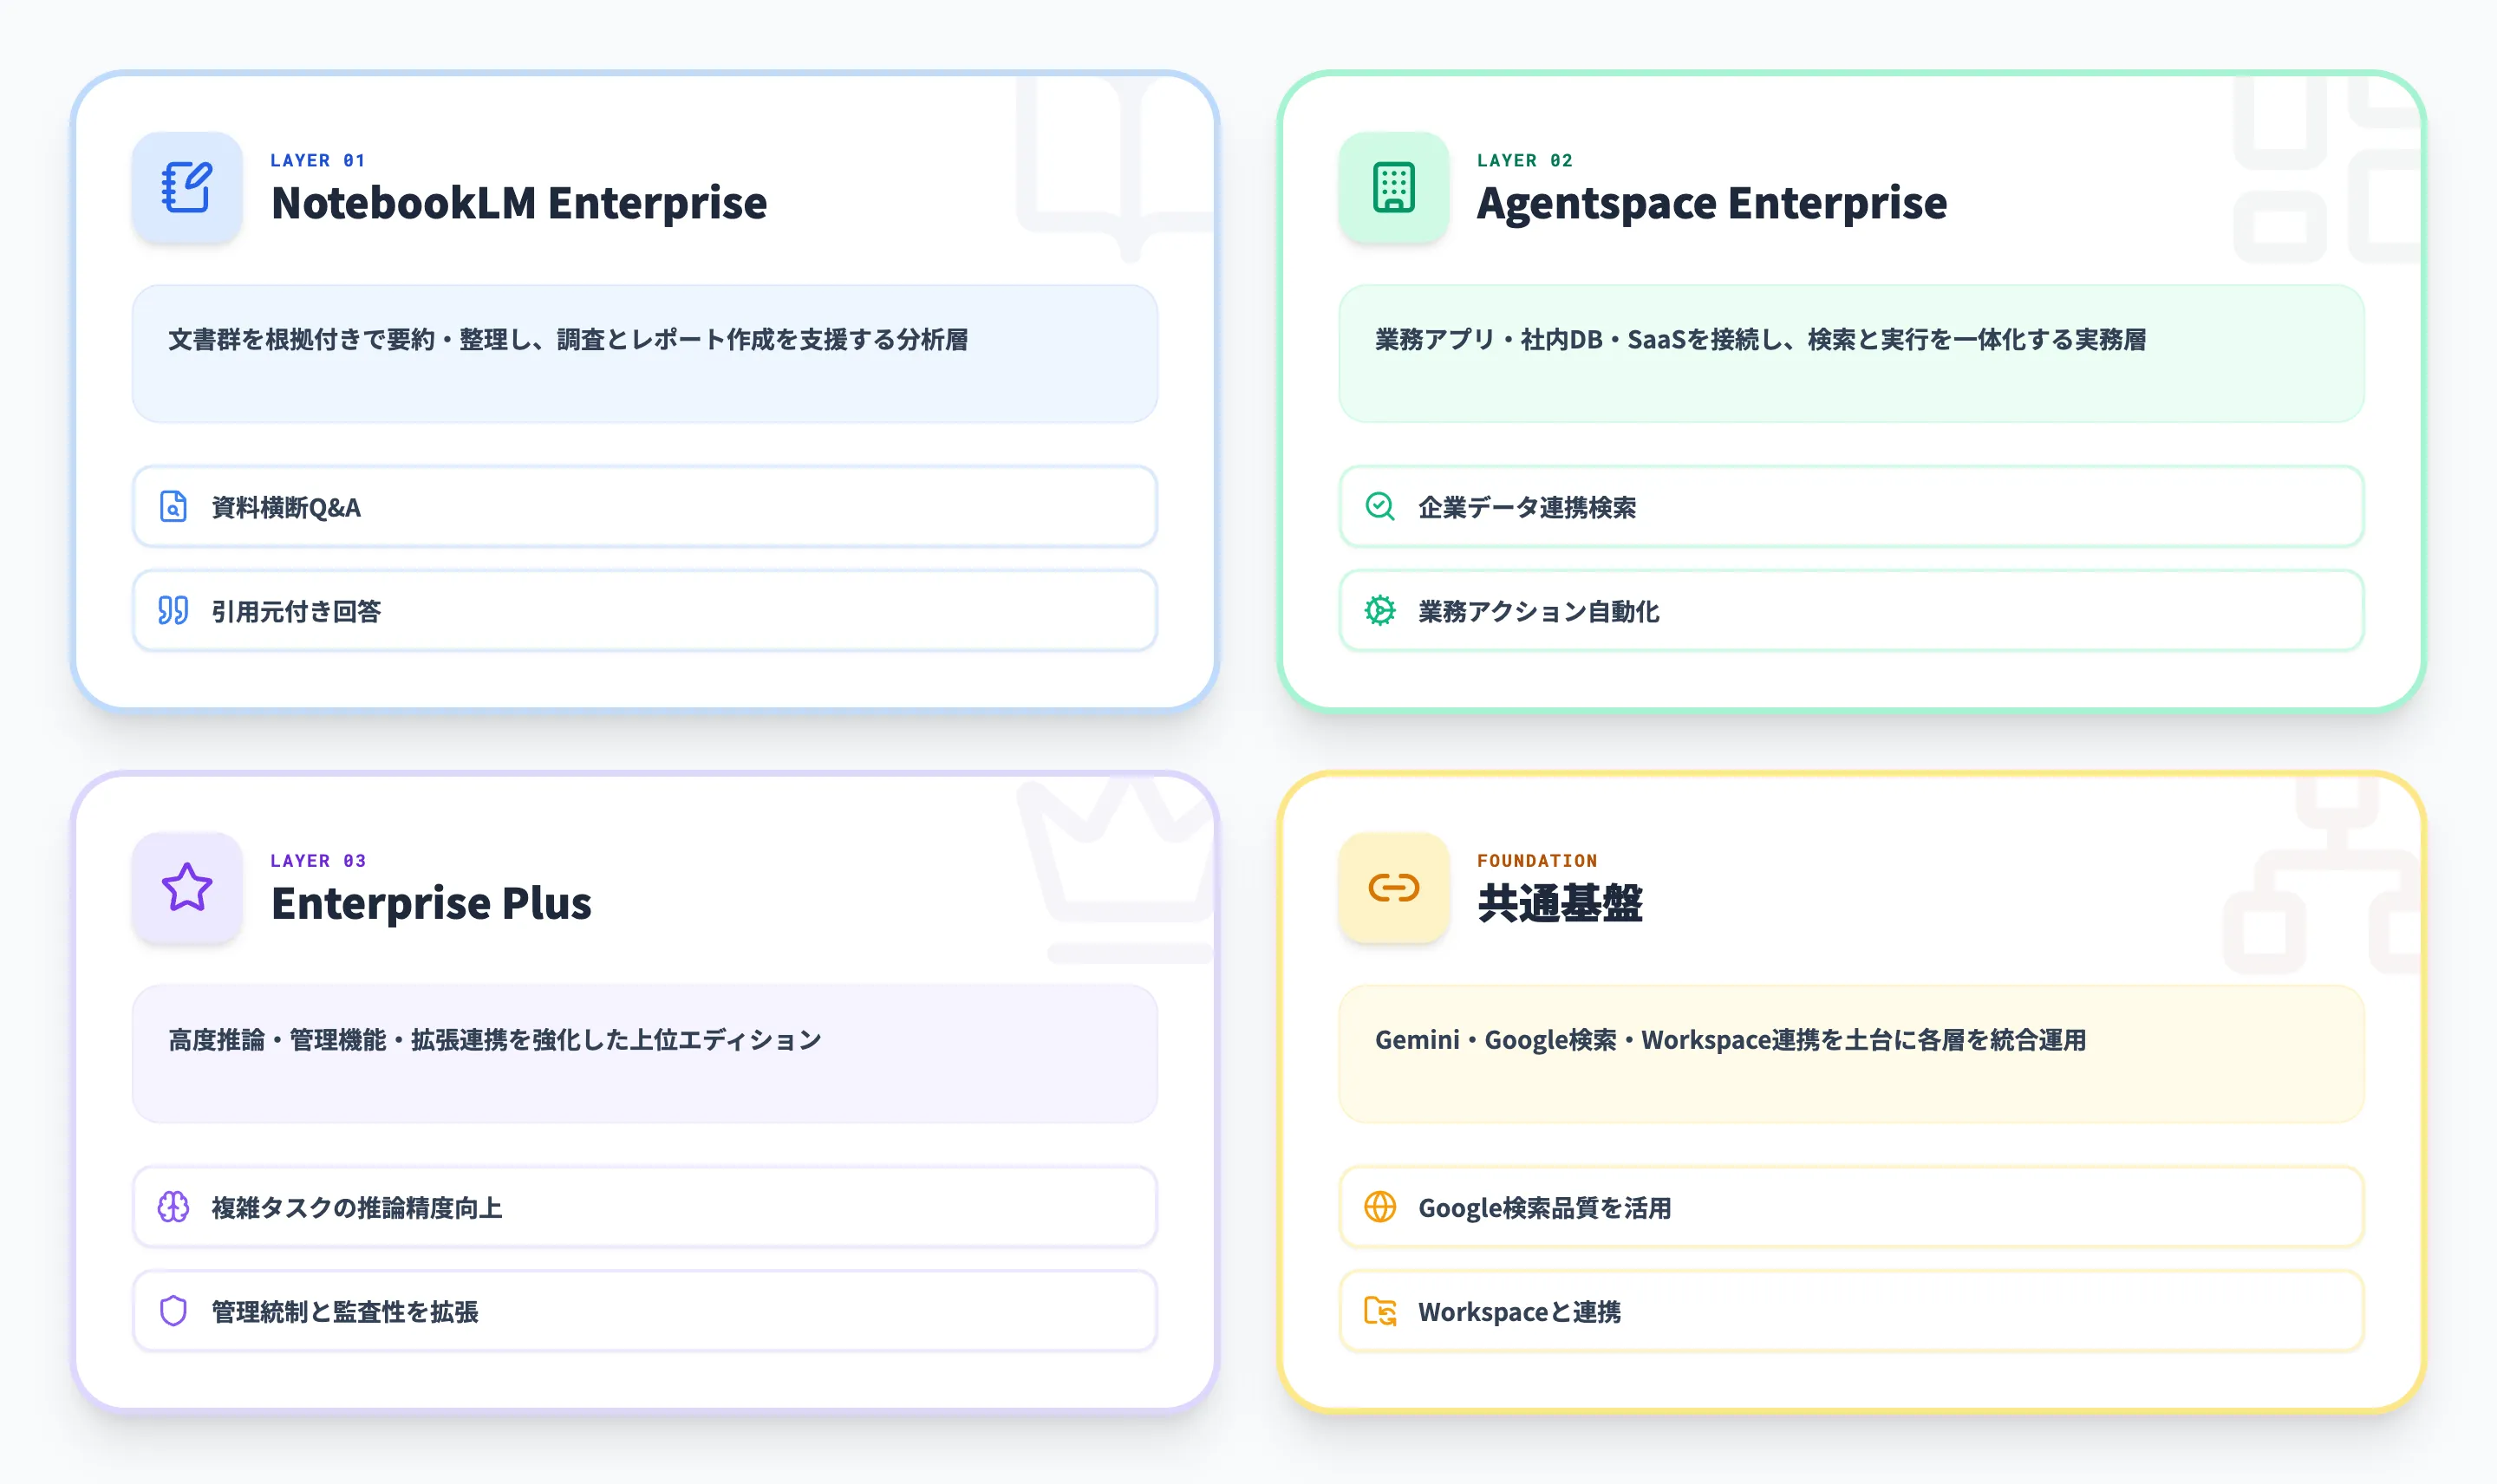Select the gear icon beside 業務アクション自動化
The width and height of the screenshot is (2497, 1484).
click(x=1381, y=611)
